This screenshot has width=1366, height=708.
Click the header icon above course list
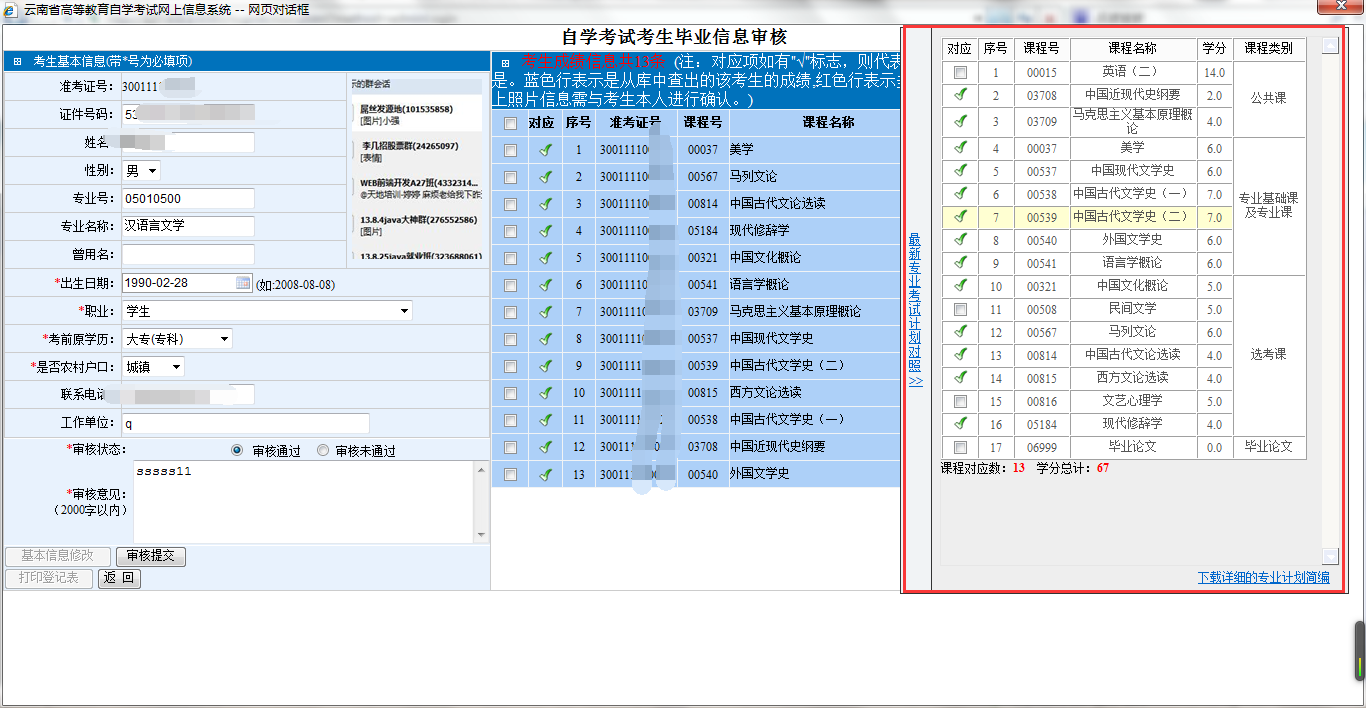tap(505, 64)
